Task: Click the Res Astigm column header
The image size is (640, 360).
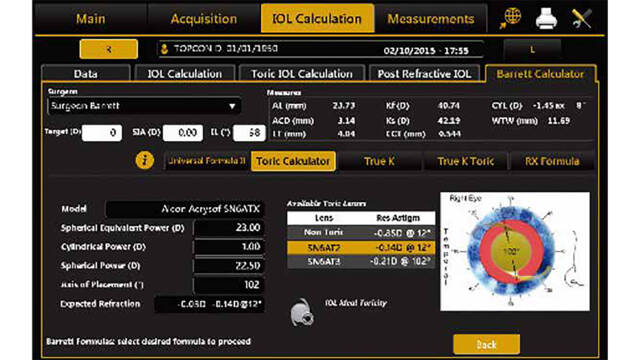Action: click(x=398, y=218)
